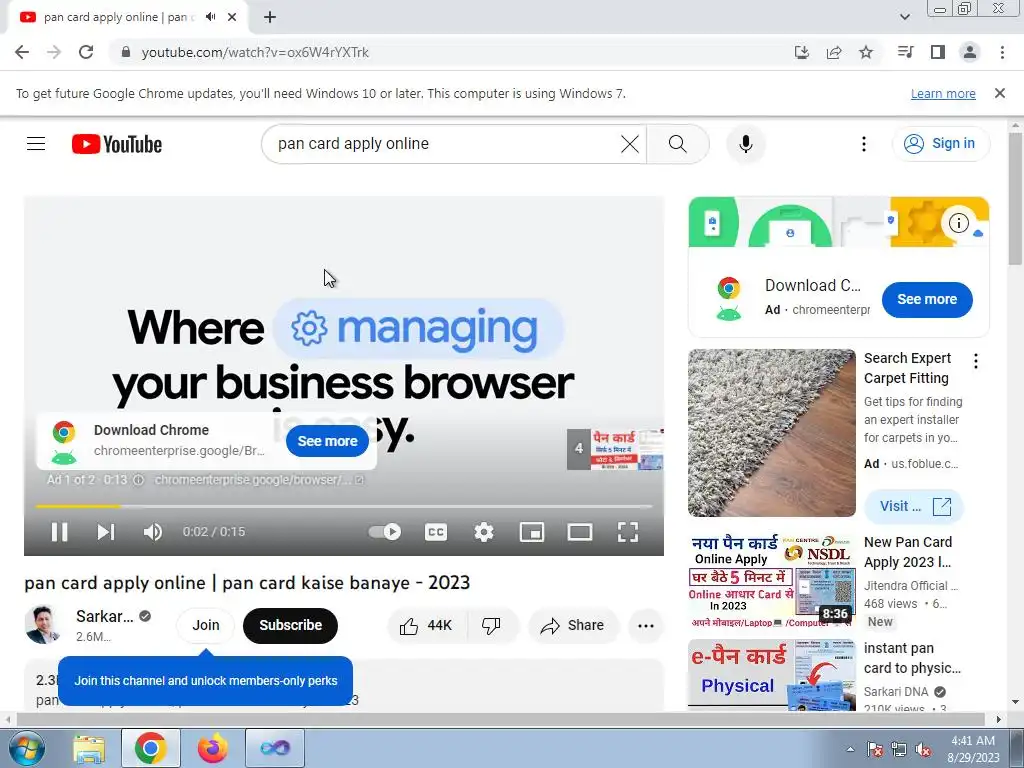Share the video
The width and height of the screenshot is (1024, 768).
572,626
